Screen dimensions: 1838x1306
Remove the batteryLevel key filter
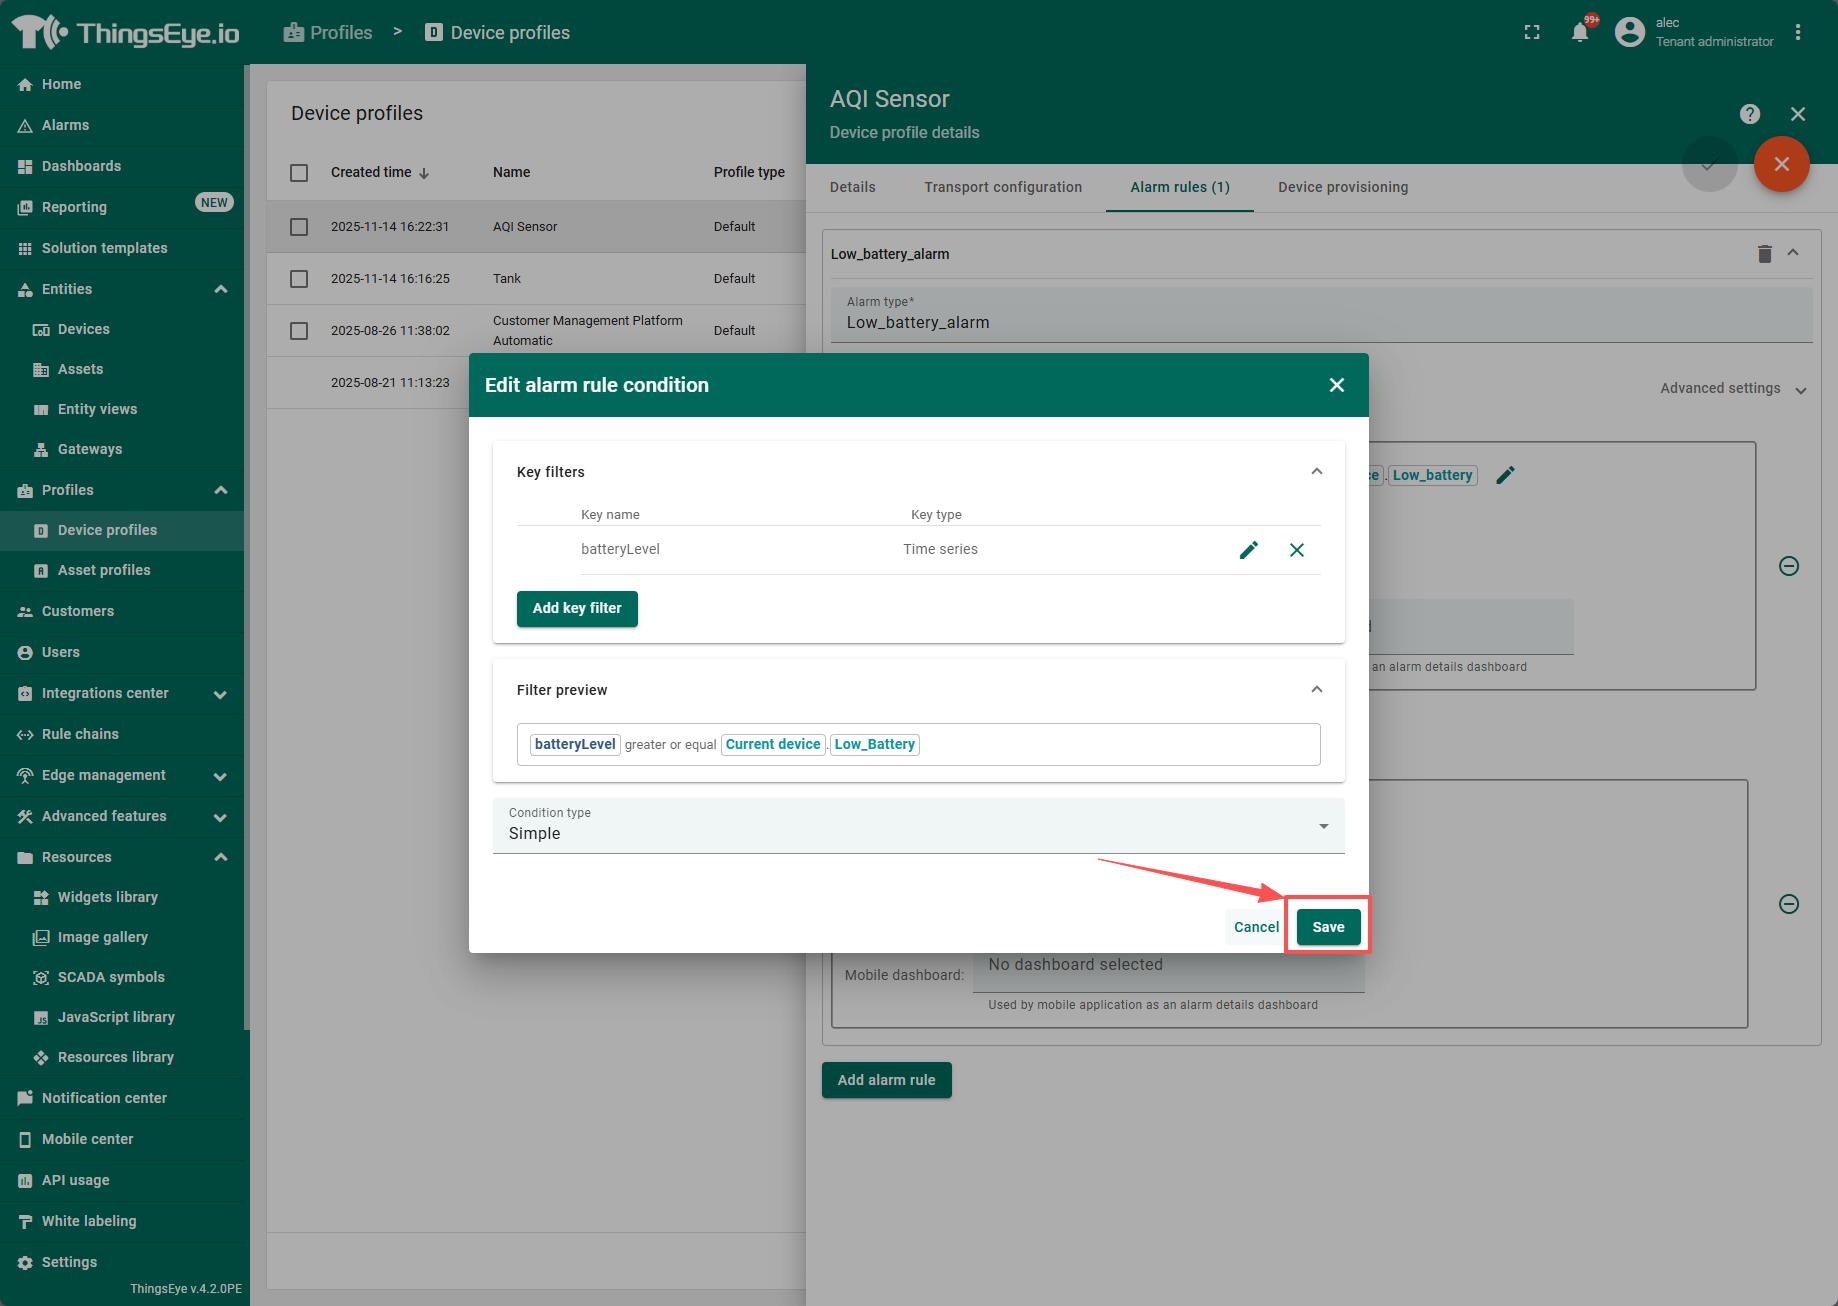(x=1296, y=550)
